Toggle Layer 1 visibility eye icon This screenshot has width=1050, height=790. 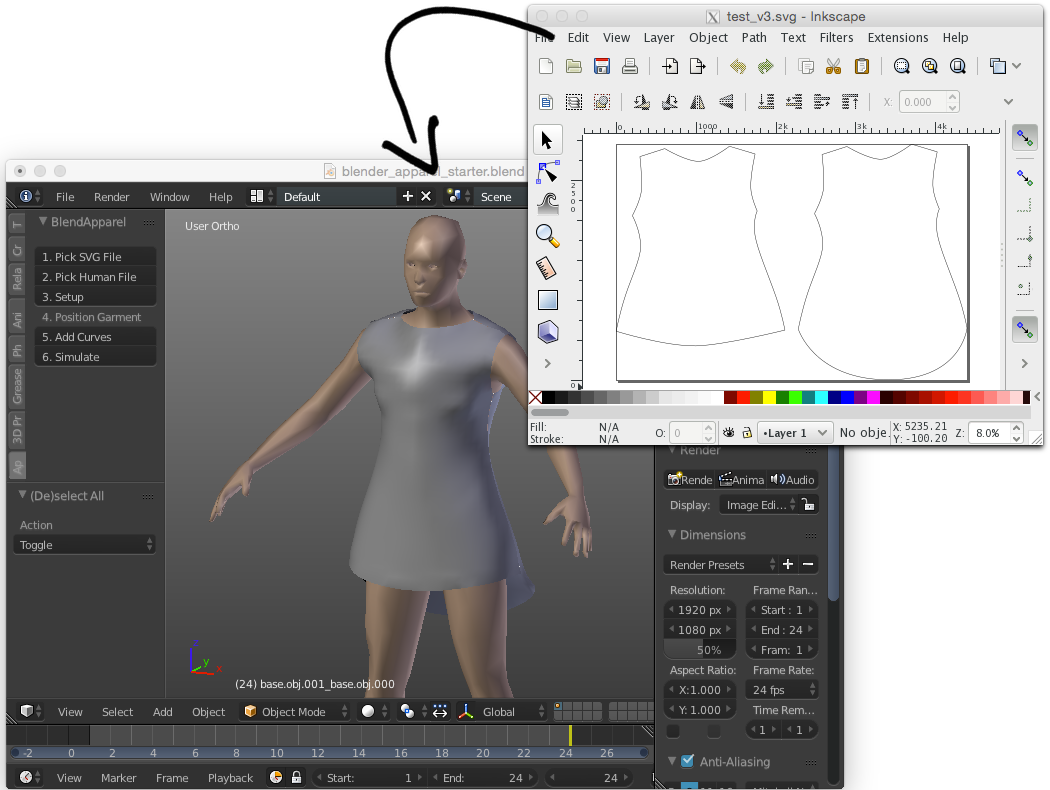click(x=729, y=433)
